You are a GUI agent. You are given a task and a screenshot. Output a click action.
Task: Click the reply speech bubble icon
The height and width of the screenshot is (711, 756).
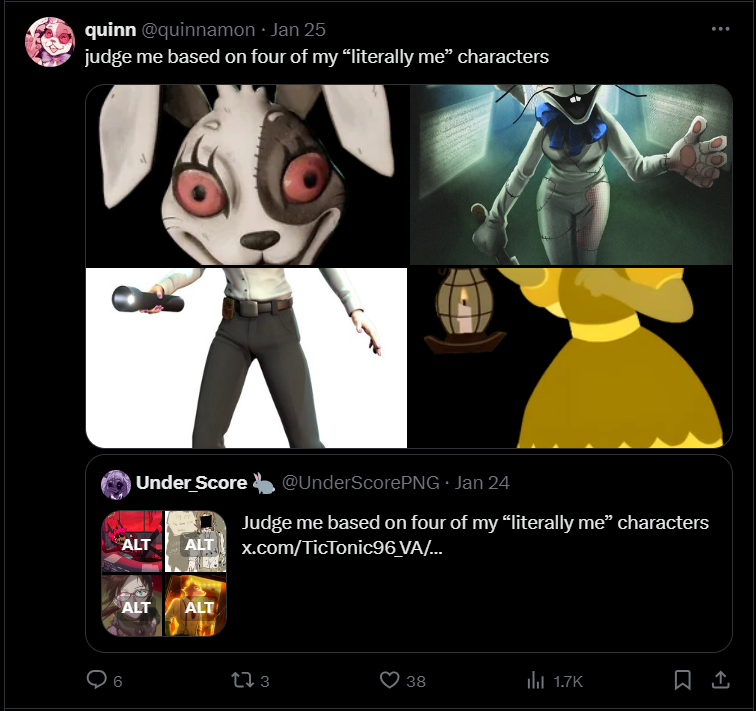97,680
